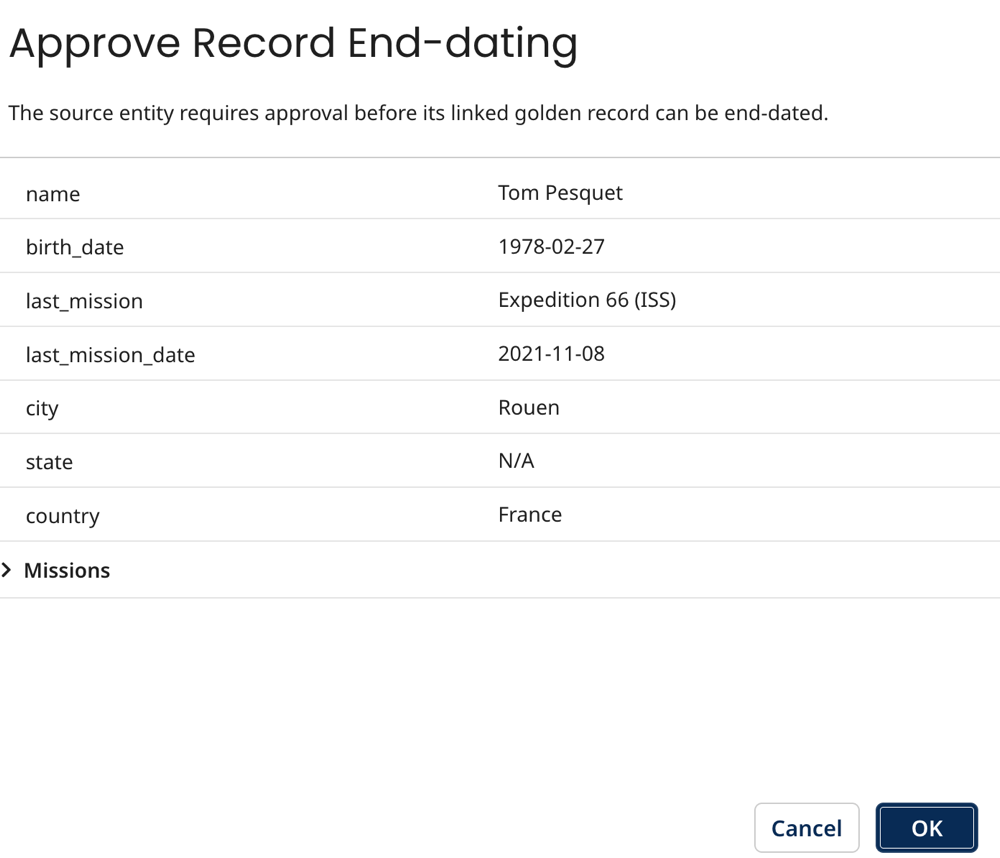
Task: Click the OK button
Action: (926, 828)
